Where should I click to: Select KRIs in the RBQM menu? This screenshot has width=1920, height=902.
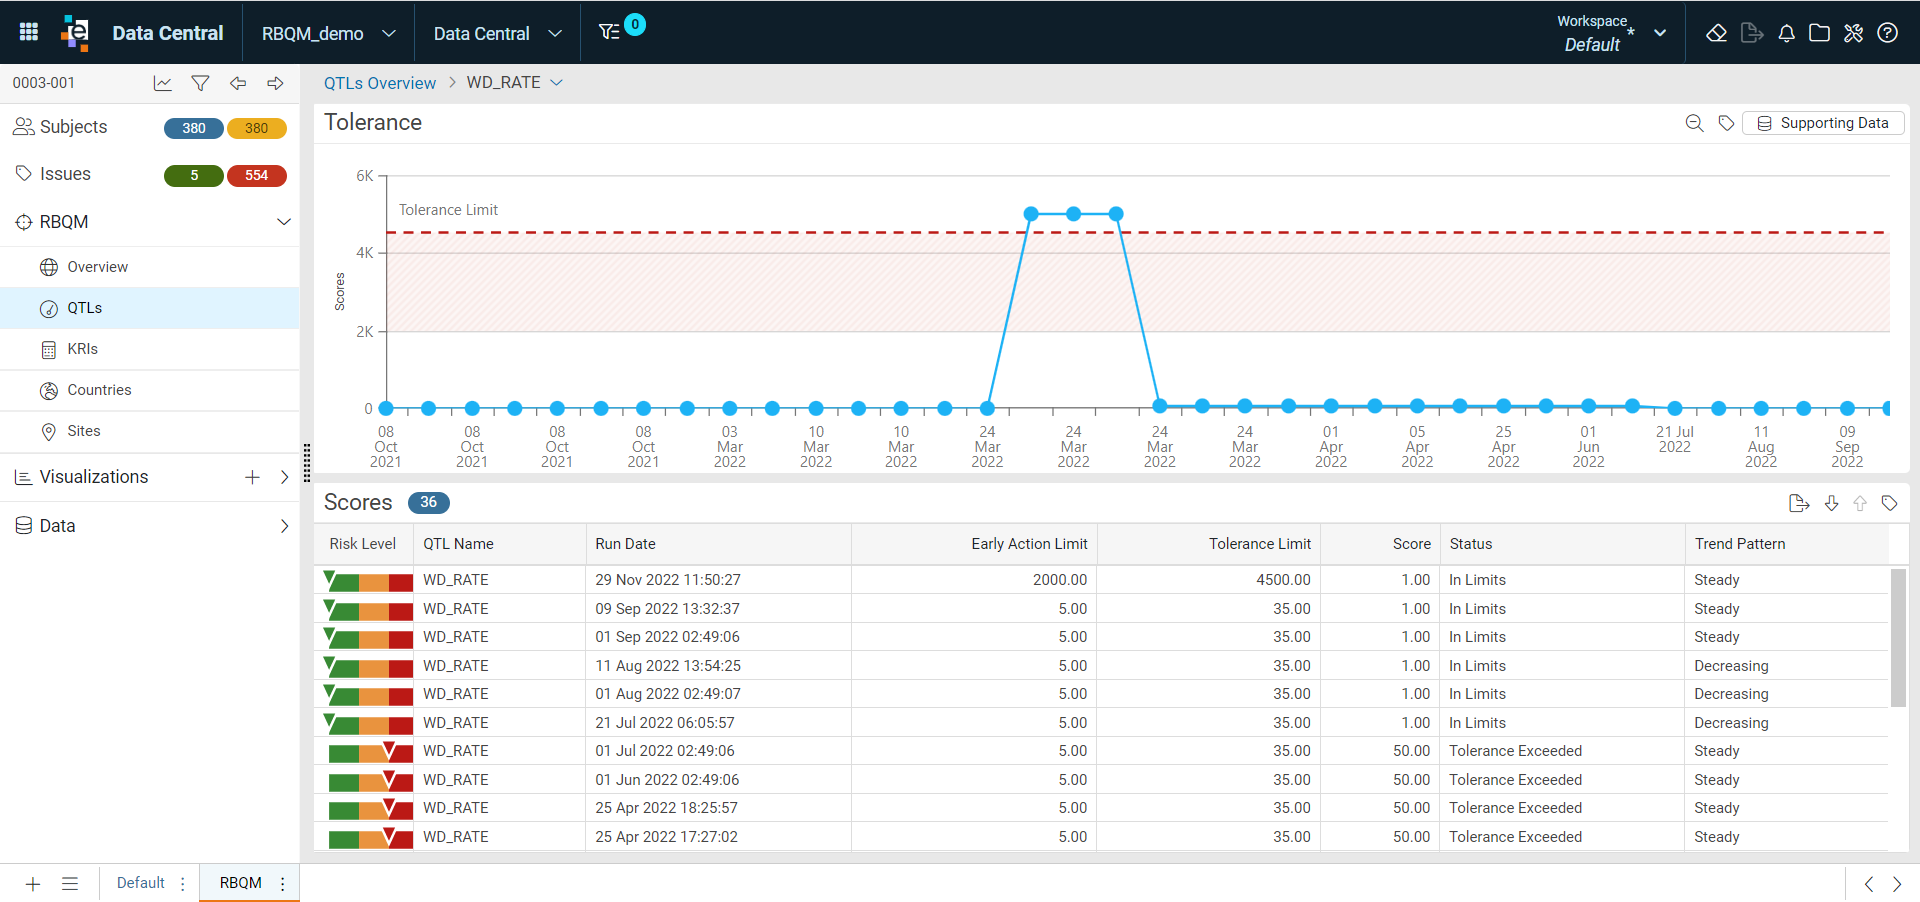click(150, 349)
